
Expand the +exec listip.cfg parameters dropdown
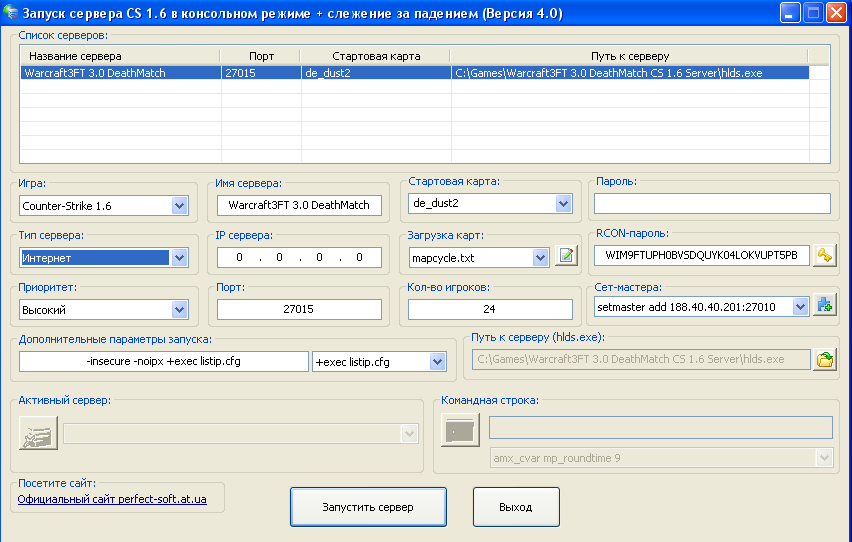pyautogui.click(x=437, y=361)
